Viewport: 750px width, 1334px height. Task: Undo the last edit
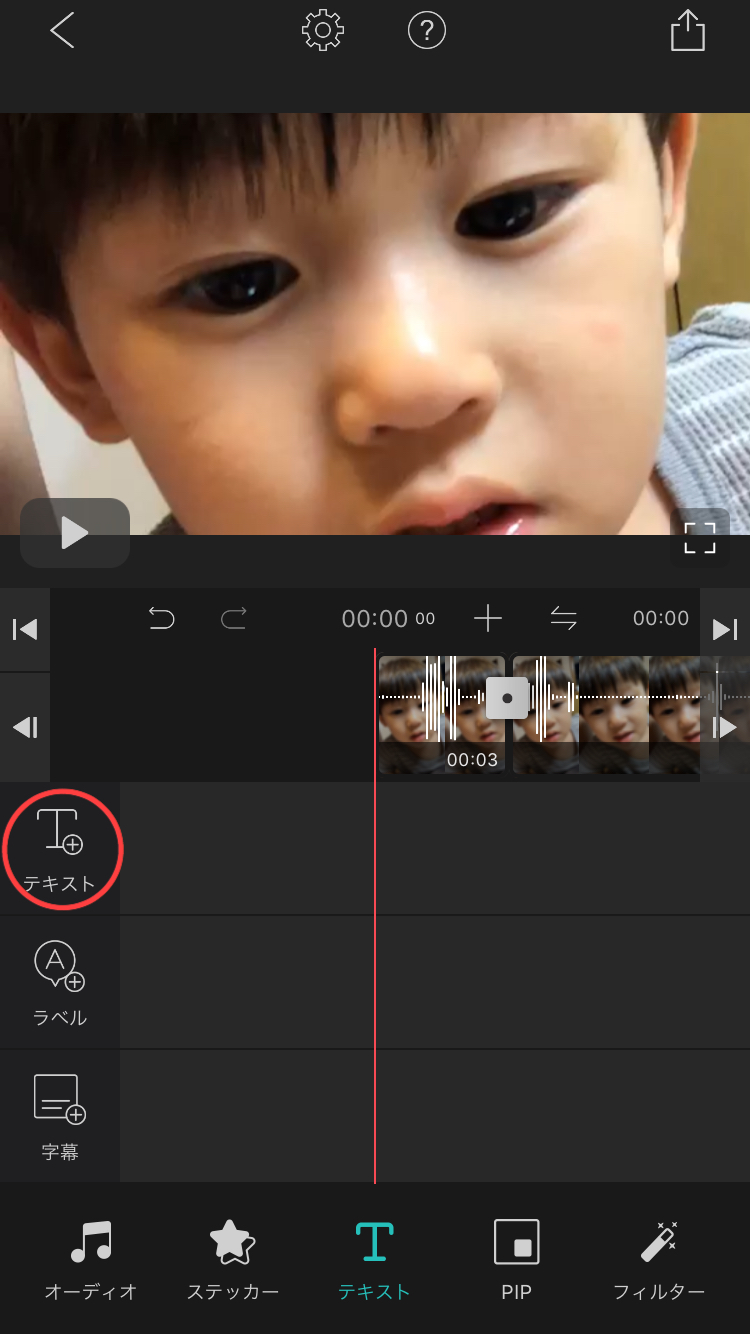tap(161, 619)
